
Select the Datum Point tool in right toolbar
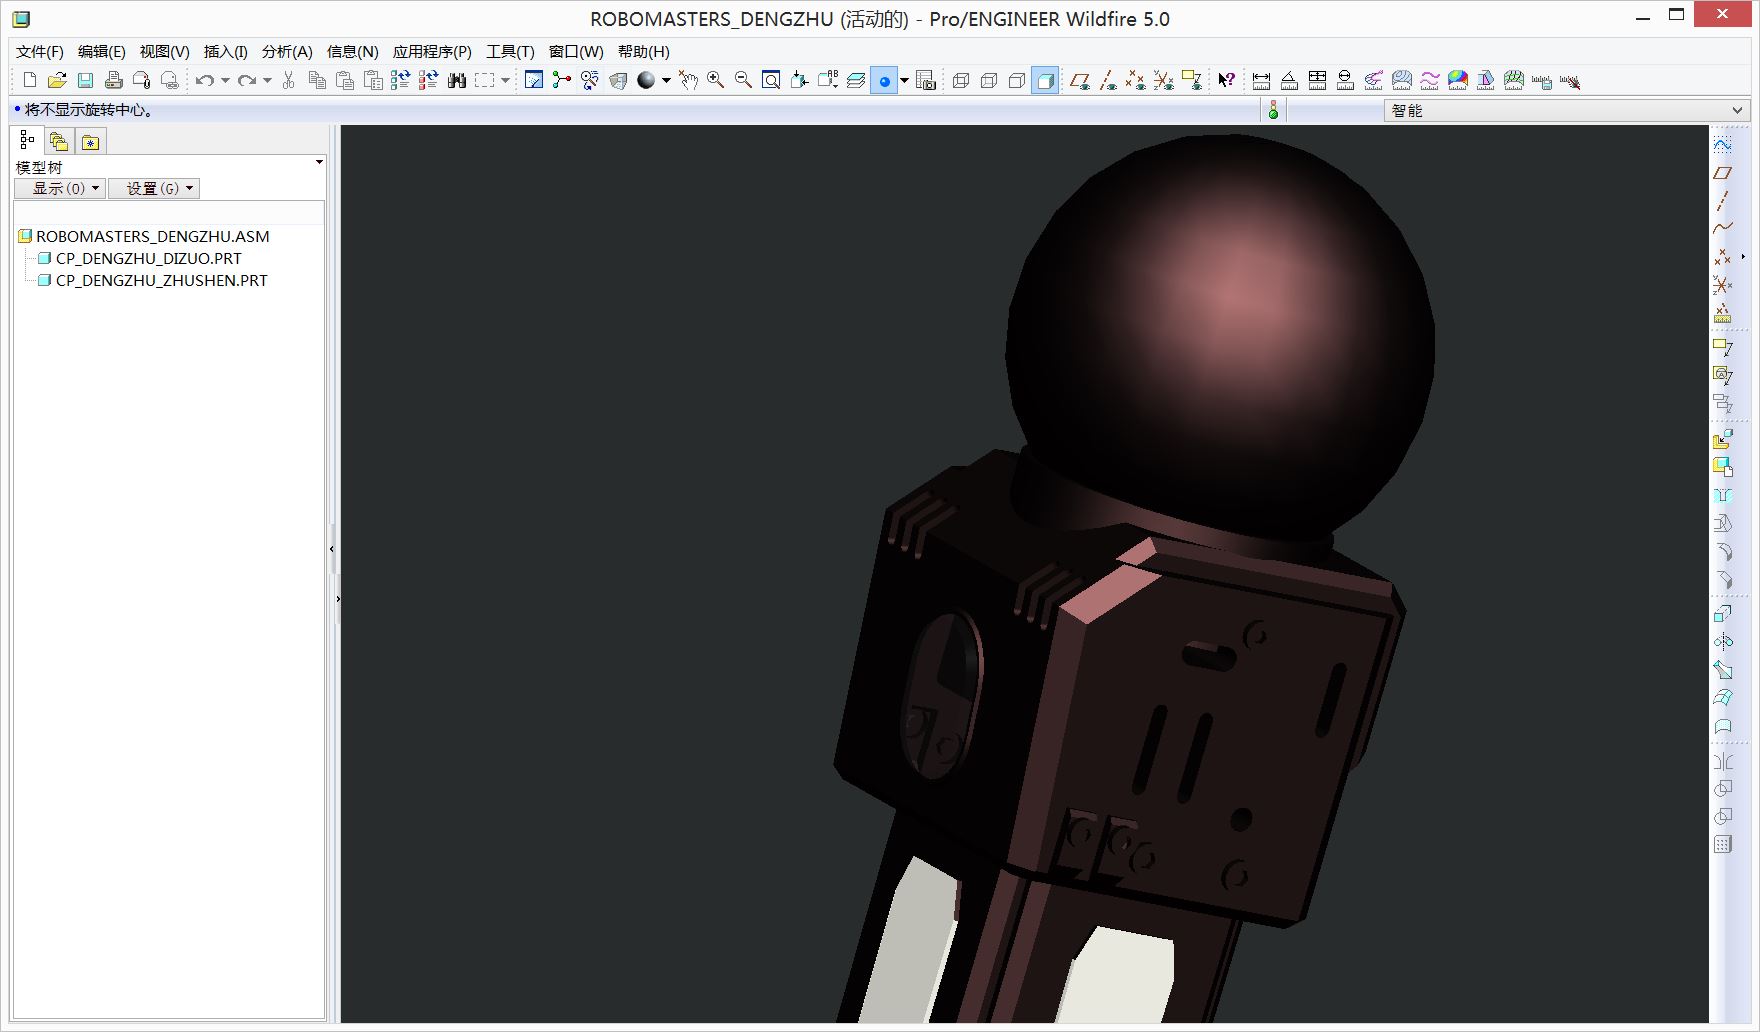[1722, 257]
